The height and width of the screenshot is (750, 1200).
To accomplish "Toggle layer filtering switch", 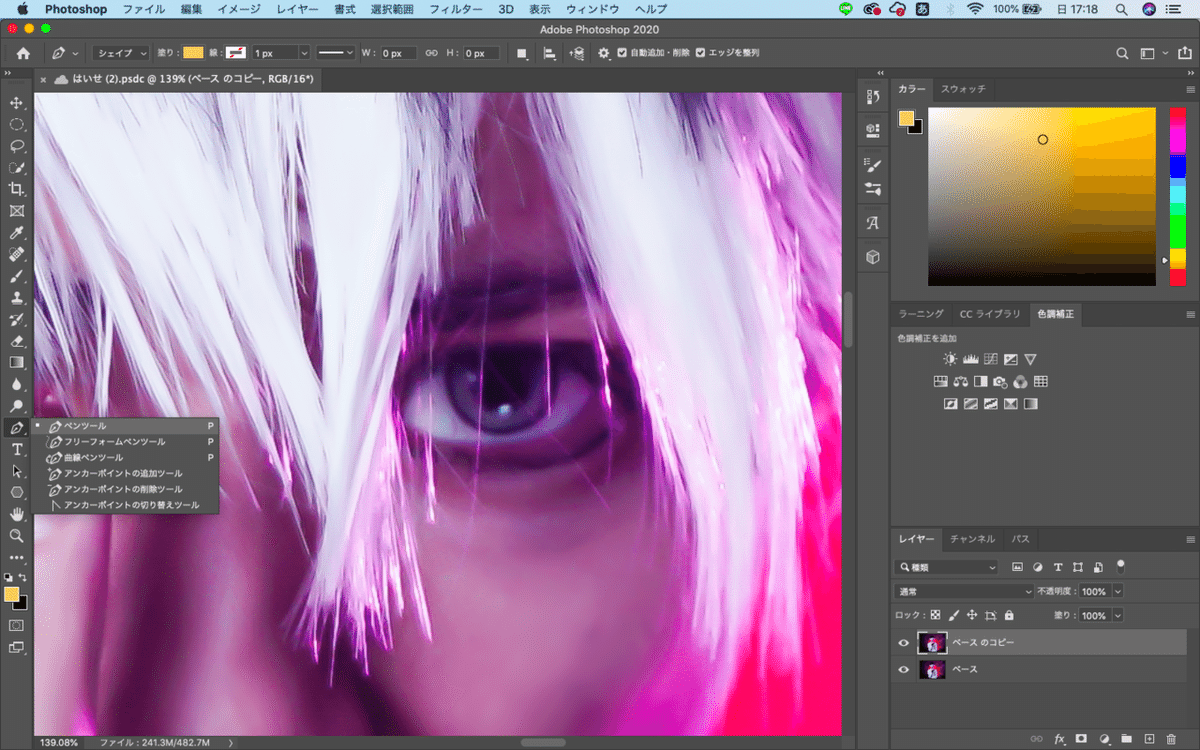I will pos(1121,565).
